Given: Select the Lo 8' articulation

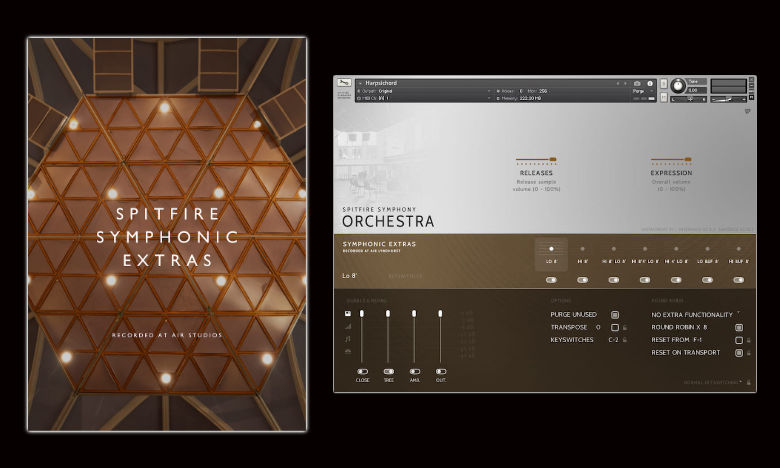Looking at the screenshot, I should [551, 255].
